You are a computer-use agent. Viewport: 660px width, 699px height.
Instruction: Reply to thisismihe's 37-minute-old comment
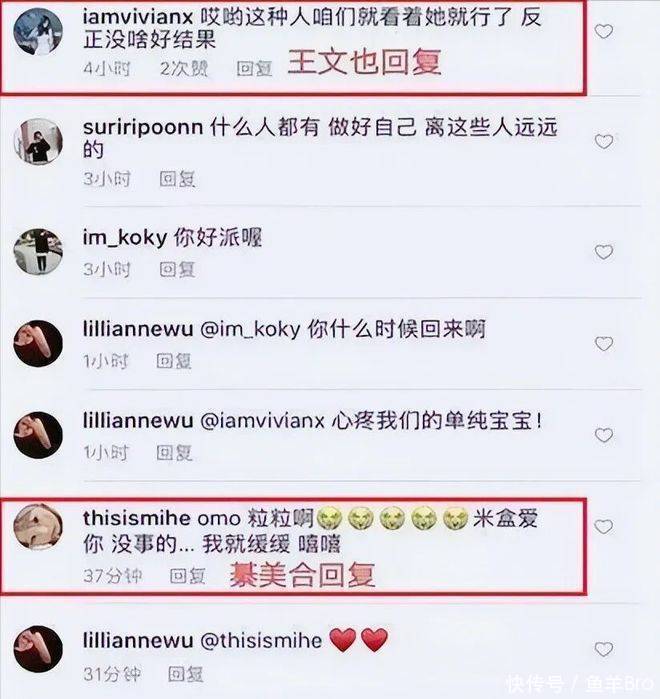pyautogui.click(x=188, y=576)
